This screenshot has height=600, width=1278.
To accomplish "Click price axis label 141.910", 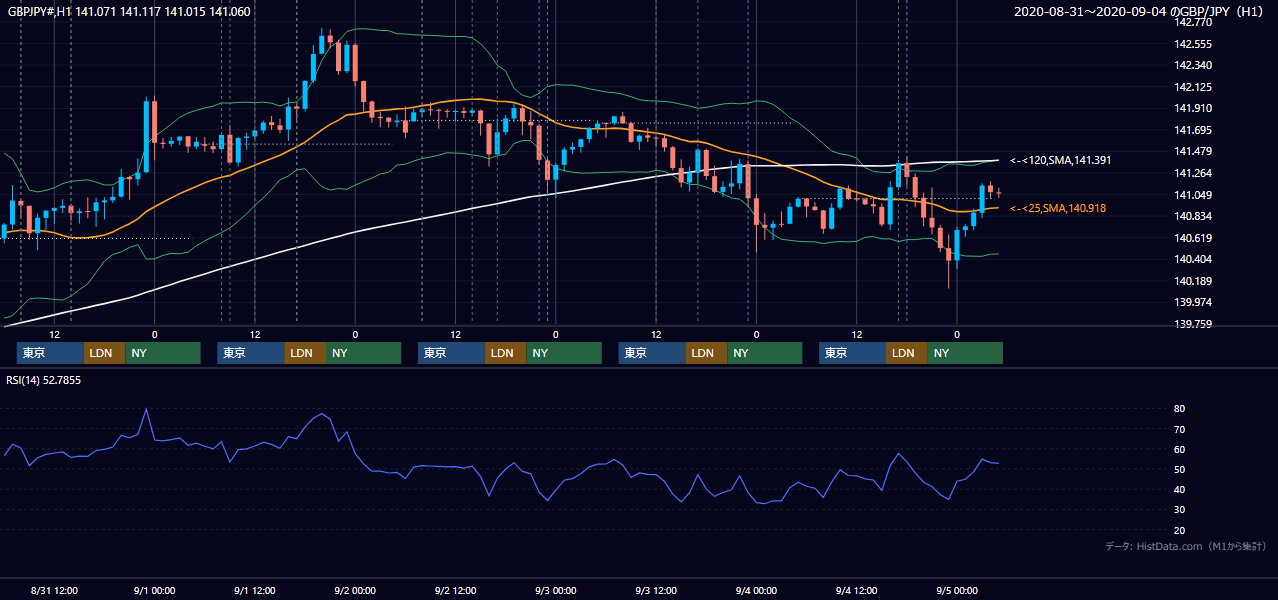I will pyautogui.click(x=1195, y=108).
